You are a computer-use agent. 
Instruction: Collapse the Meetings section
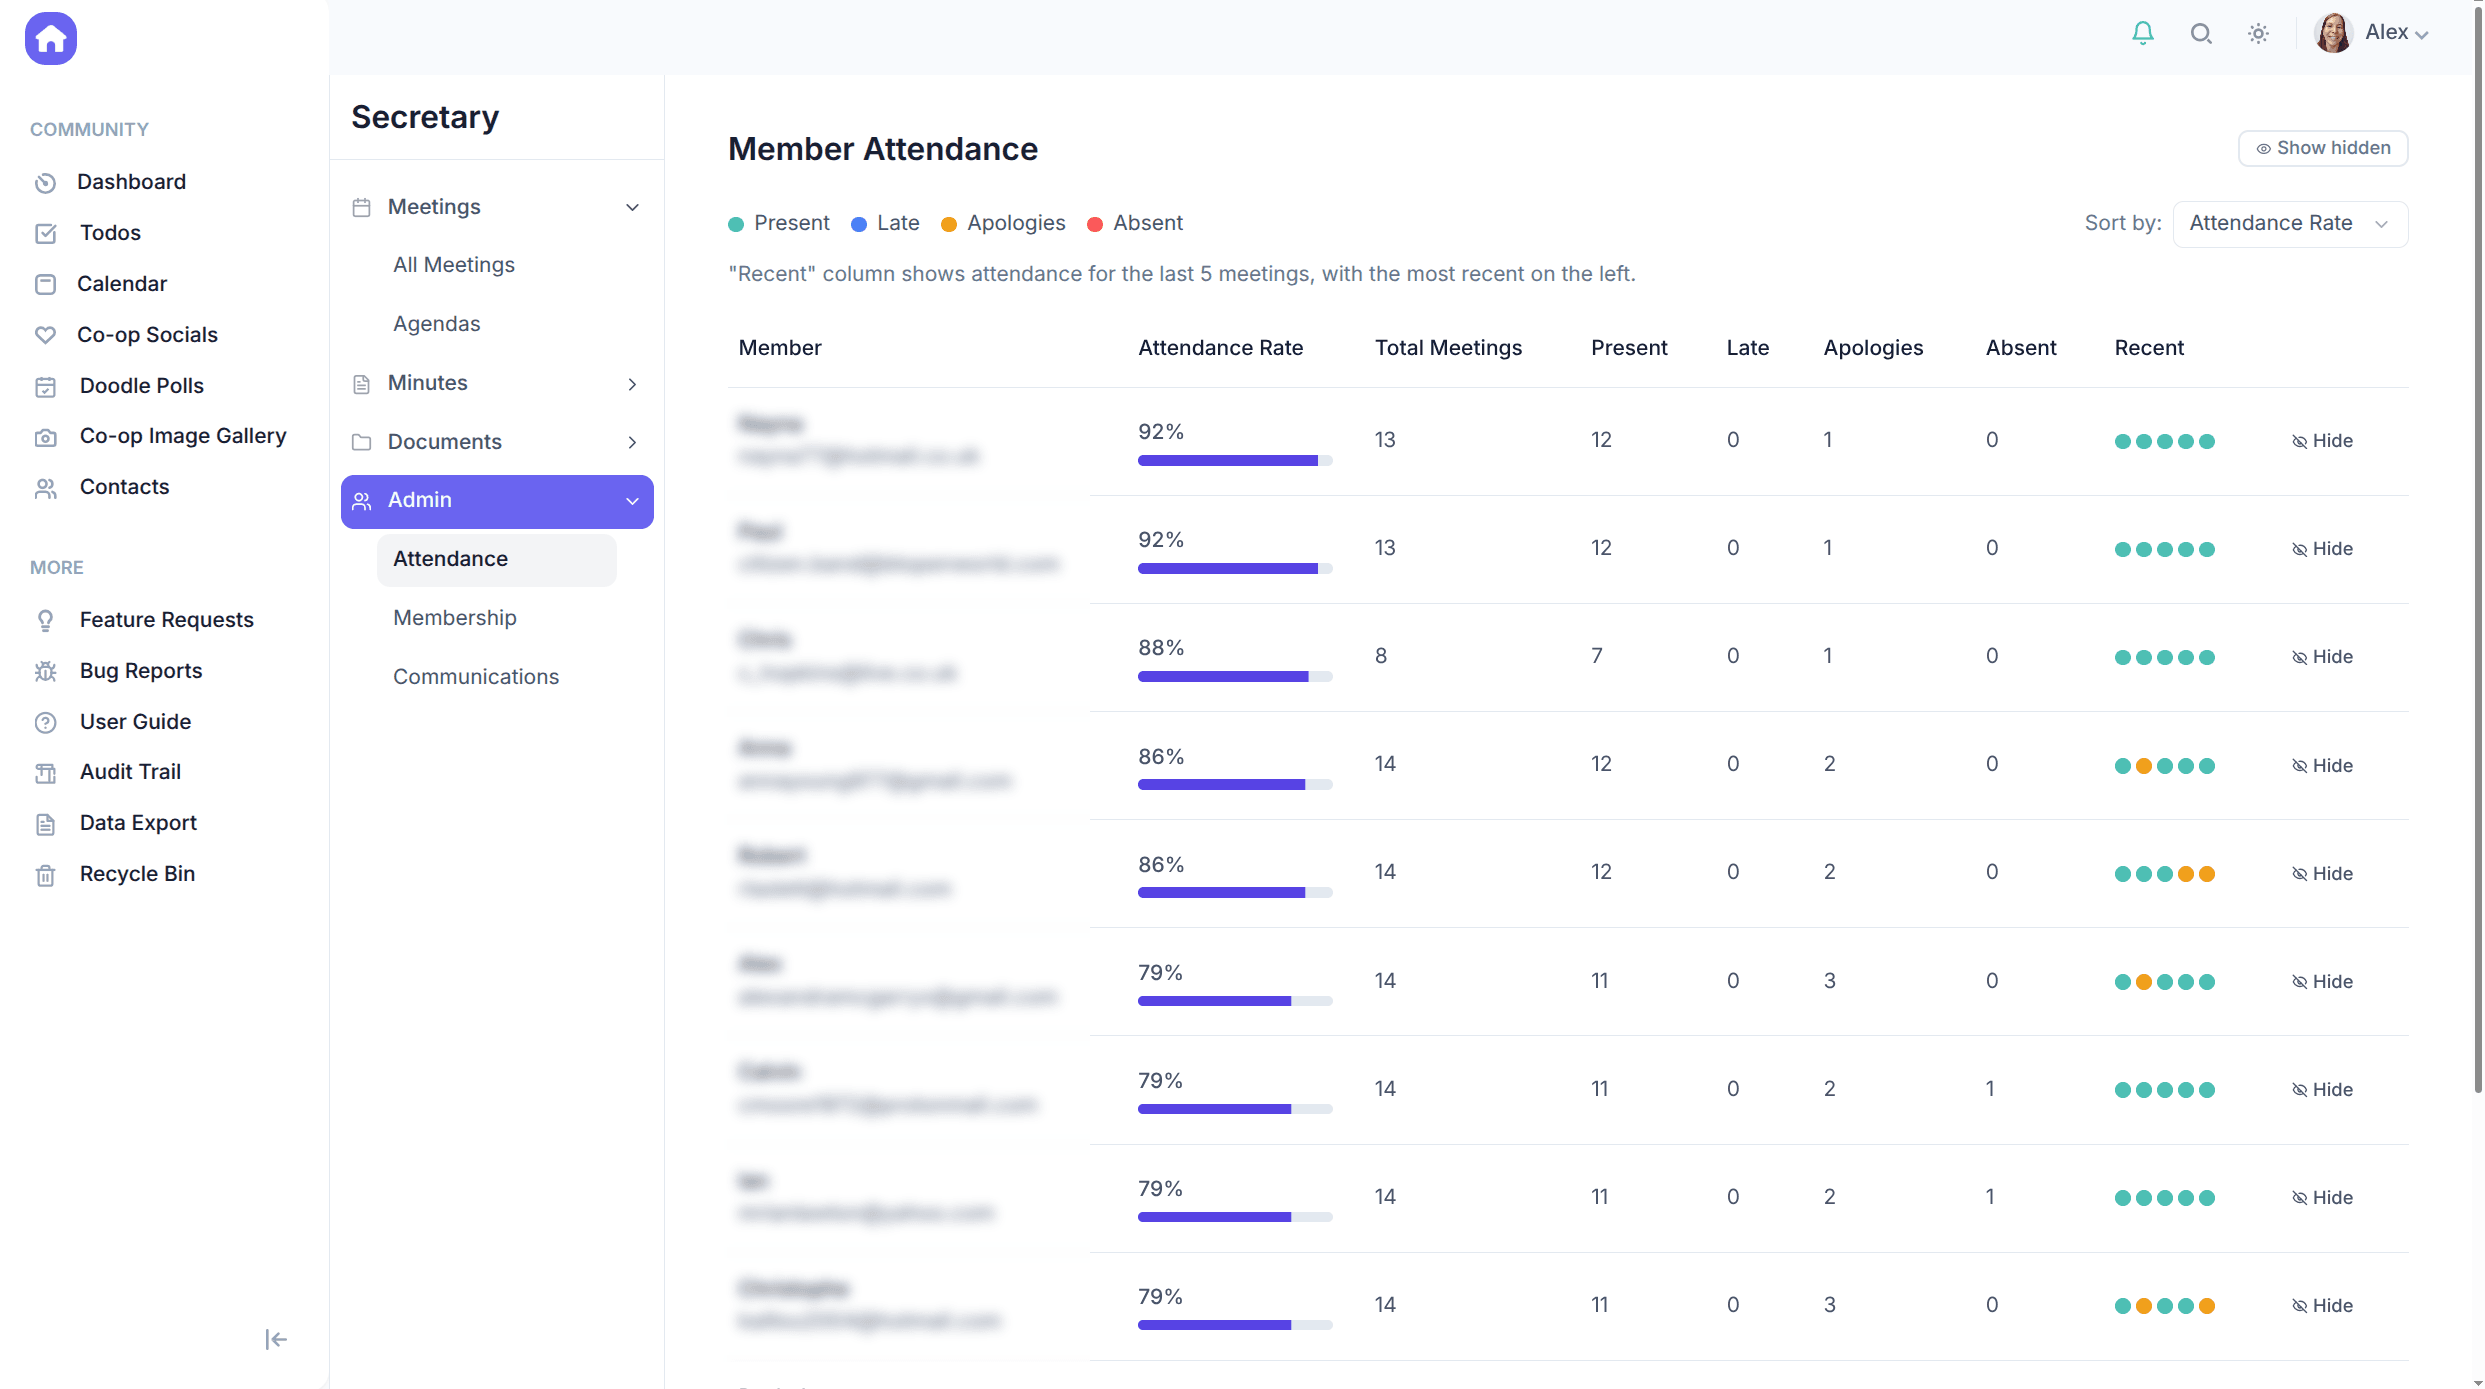(x=632, y=206)
